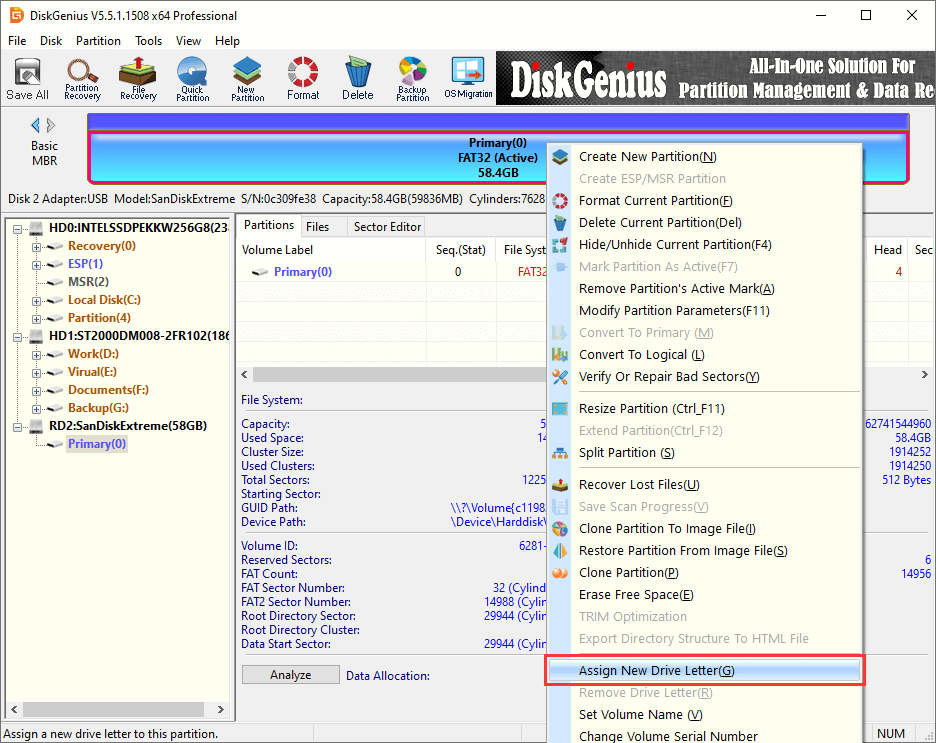Select the Partitions tab
Viewport: 936px width, 743px height.
pos(269,225)
